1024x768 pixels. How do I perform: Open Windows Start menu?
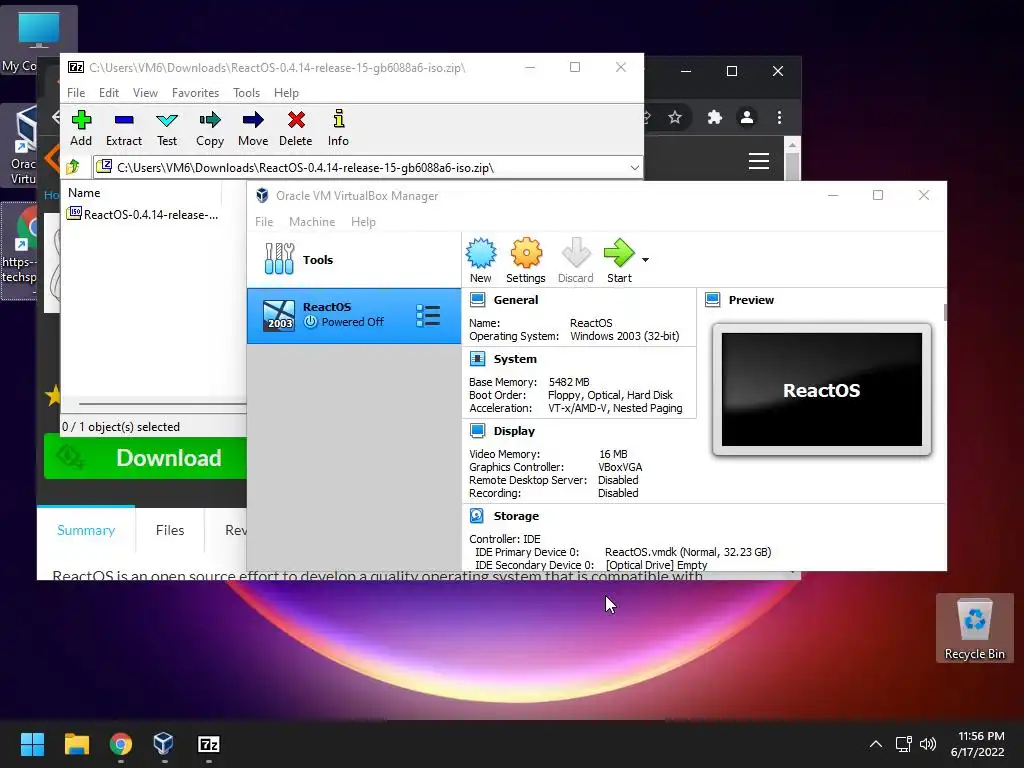pos(32,744)
